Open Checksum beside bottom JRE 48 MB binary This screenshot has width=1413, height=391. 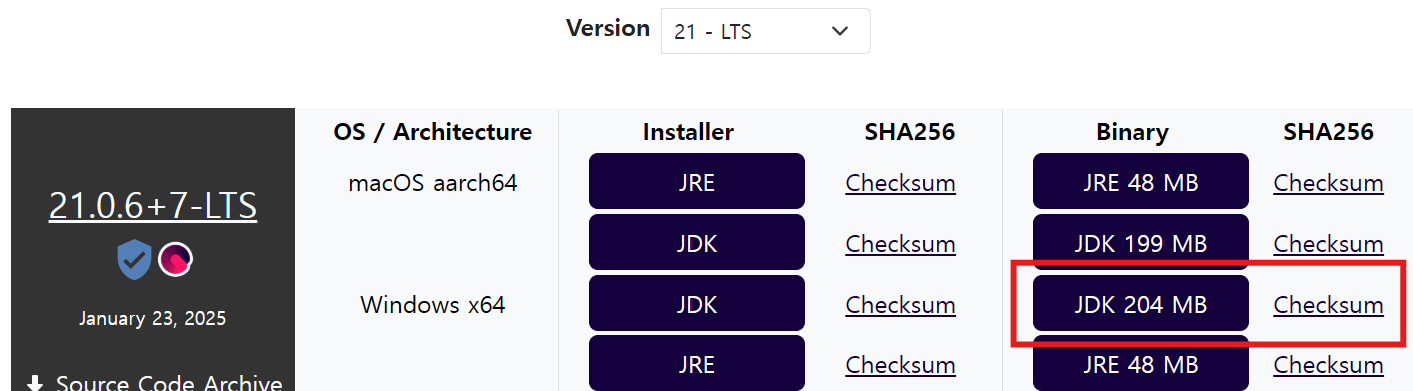pos(1328,366)
